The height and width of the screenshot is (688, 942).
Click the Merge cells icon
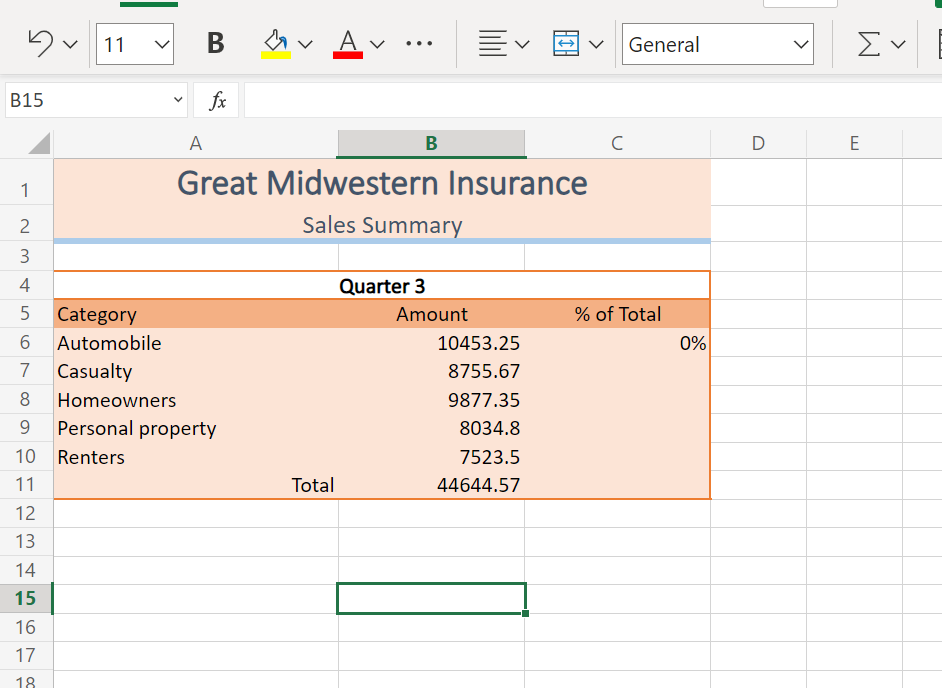click(566, 44)
